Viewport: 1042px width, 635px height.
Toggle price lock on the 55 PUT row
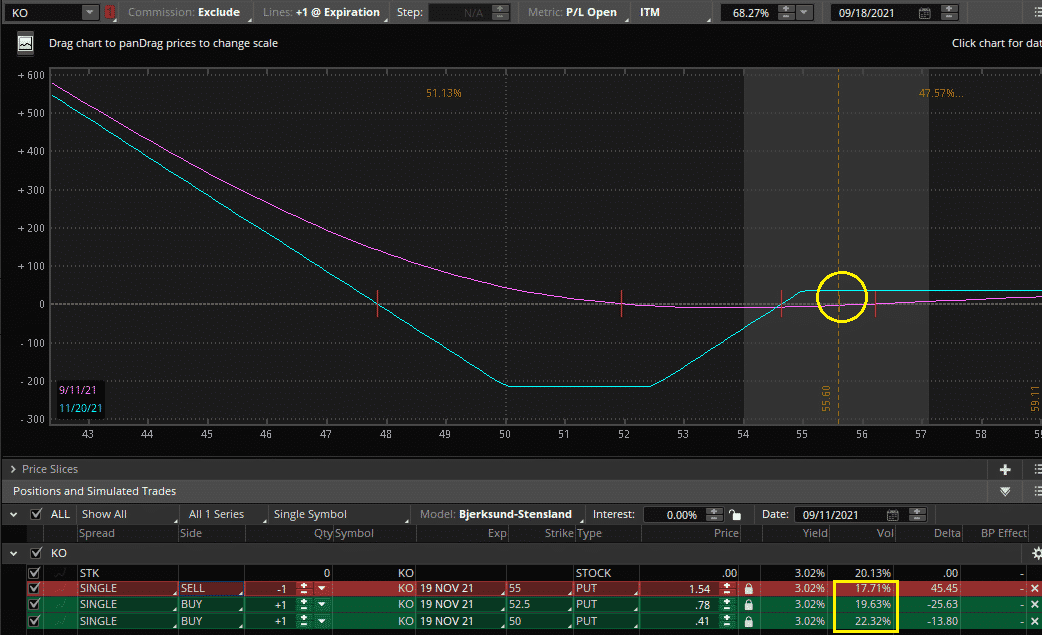pos(749,589)
